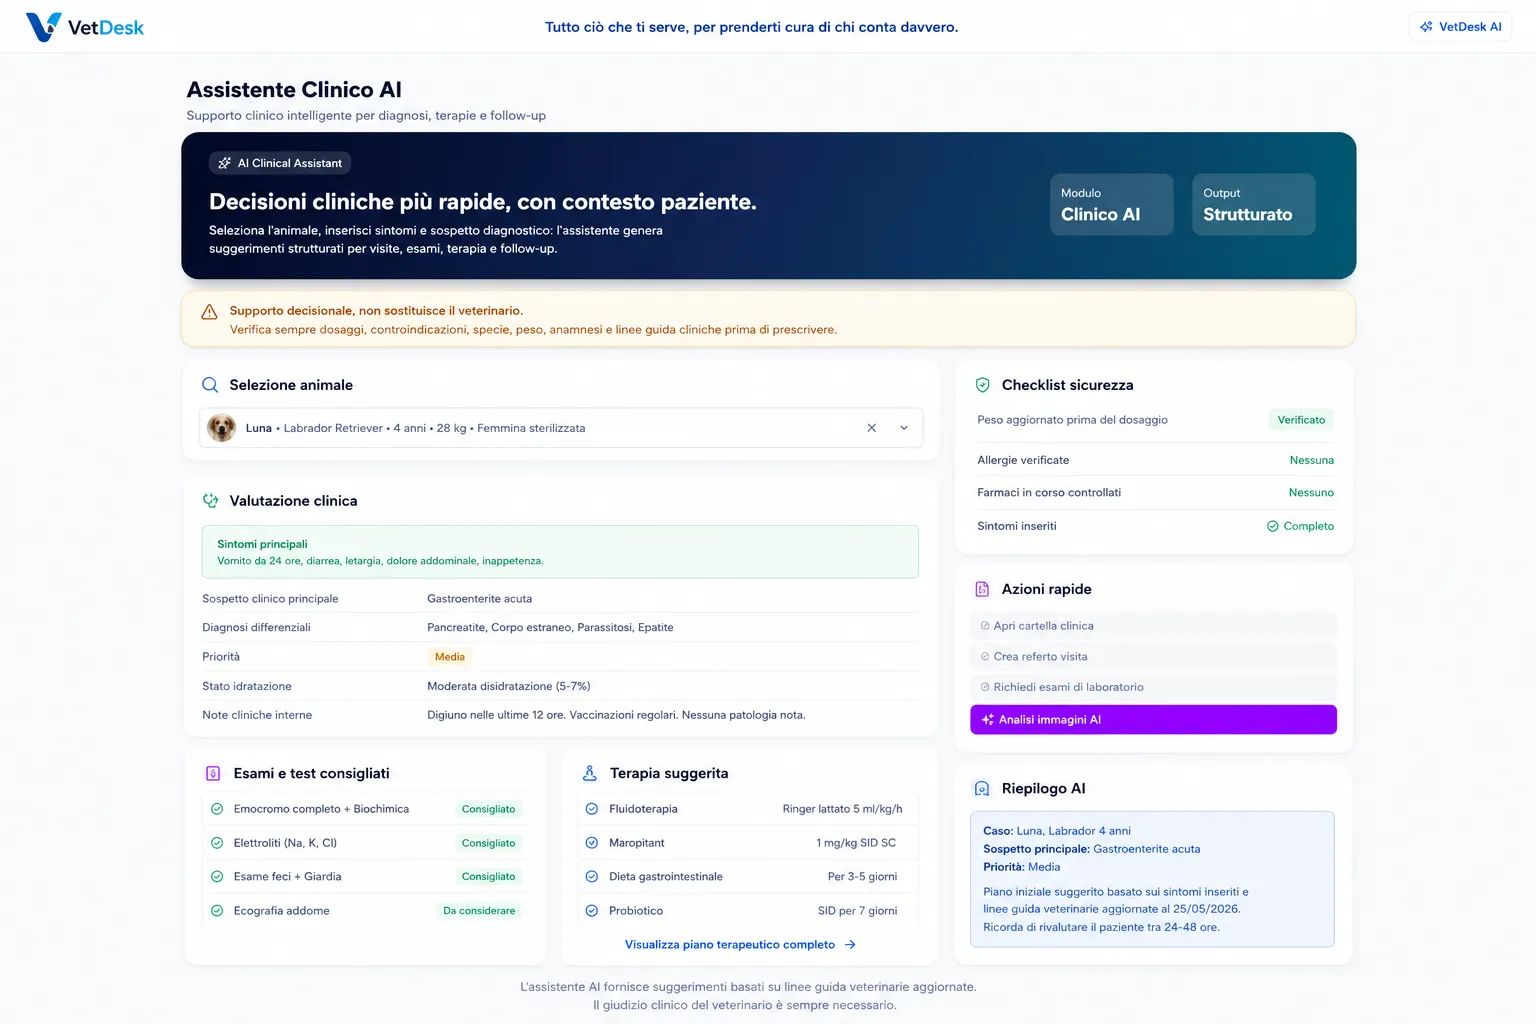The width and height of the screenshot is (1536, 1024).
Task: Expand the animal selection dropdown chevron
Action: click(x=904, y=428)
